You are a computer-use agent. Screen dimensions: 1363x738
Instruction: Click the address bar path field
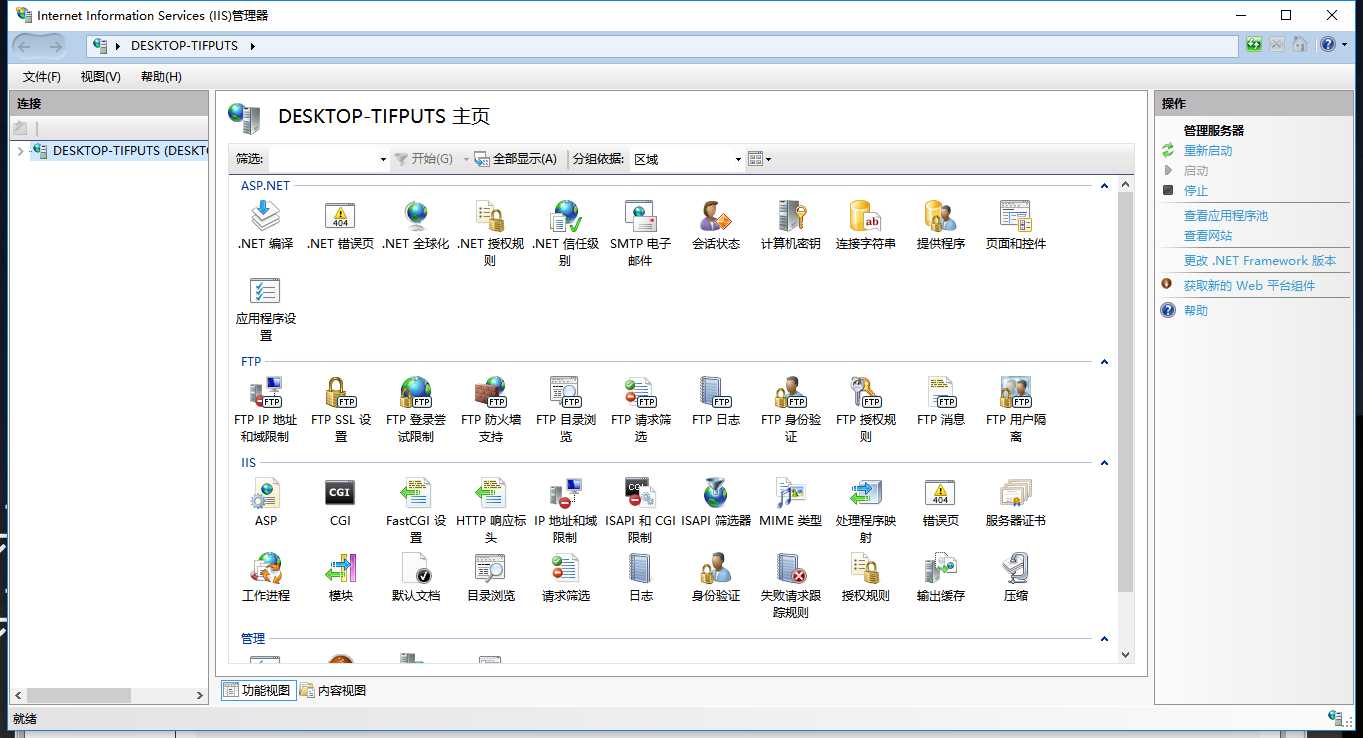pyautogui.click(x=663, y=46)
